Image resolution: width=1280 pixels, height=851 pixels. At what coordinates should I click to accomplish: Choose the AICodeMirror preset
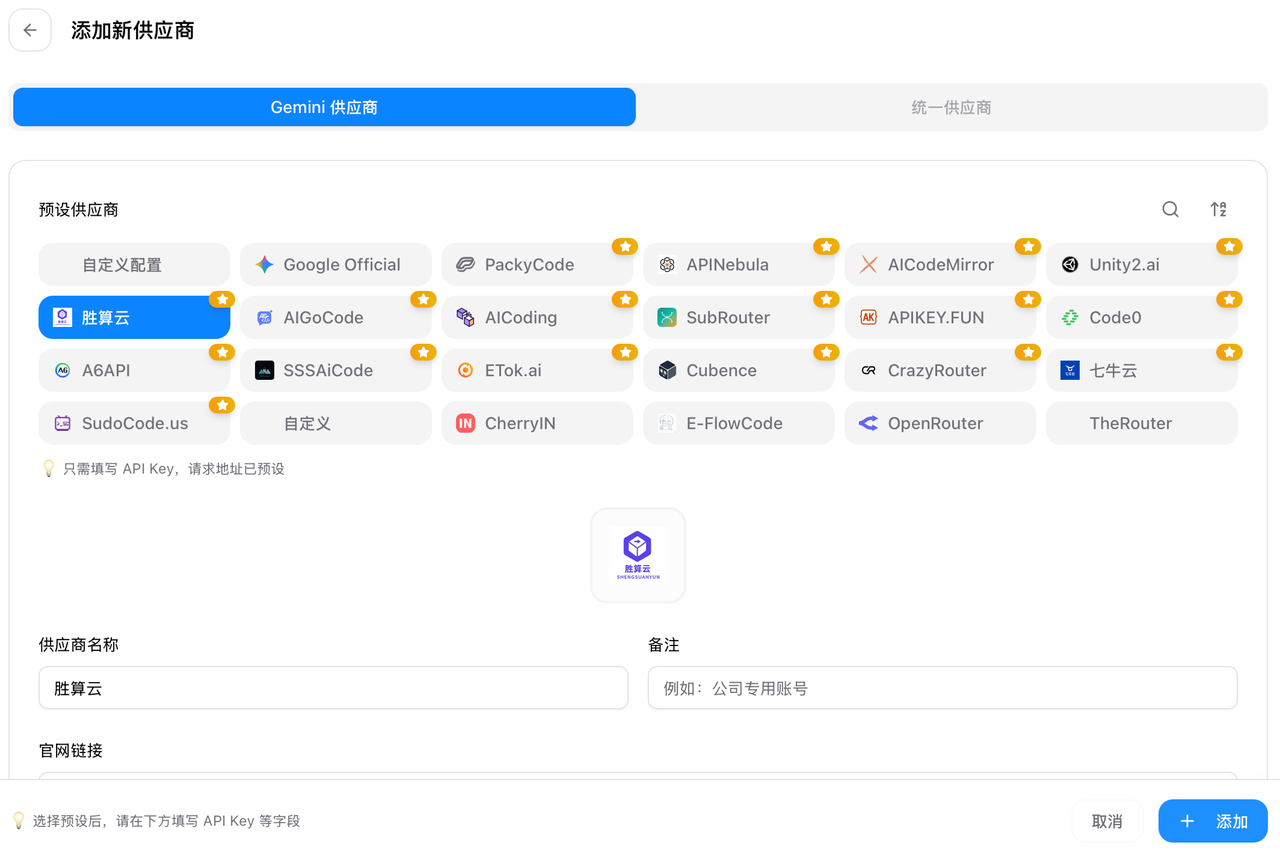point(940,265)
